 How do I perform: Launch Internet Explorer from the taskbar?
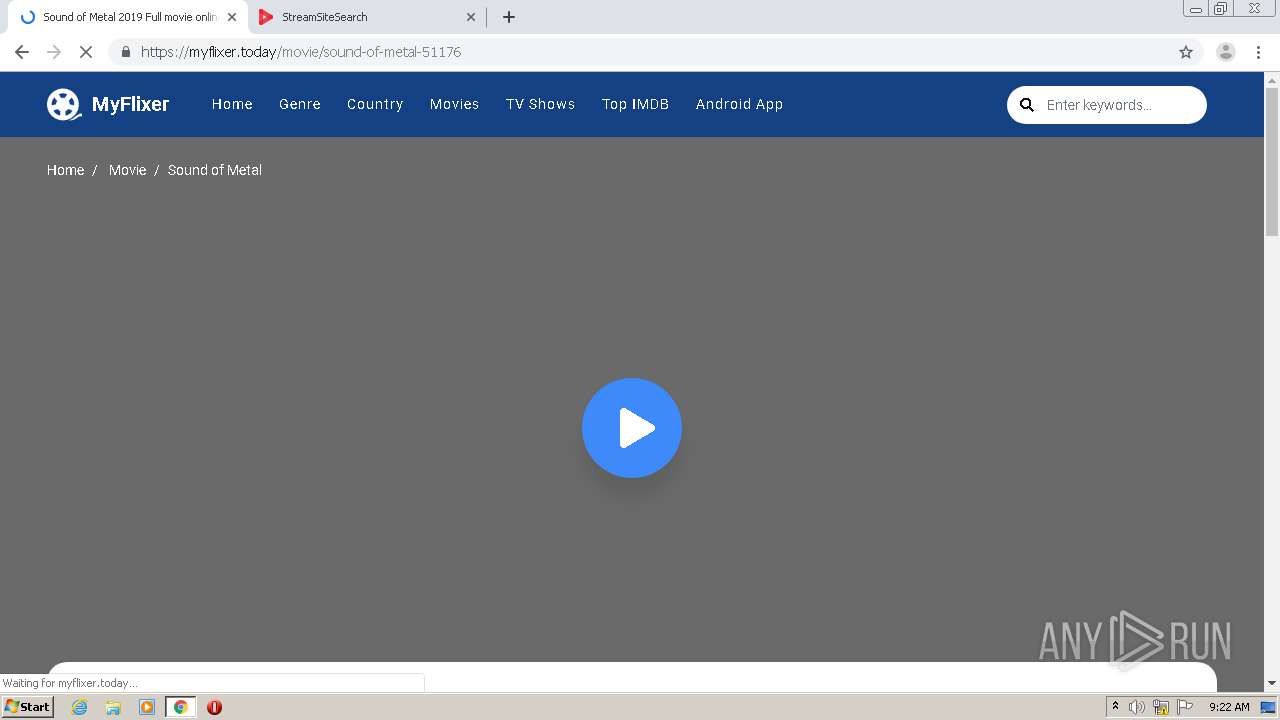79,707
